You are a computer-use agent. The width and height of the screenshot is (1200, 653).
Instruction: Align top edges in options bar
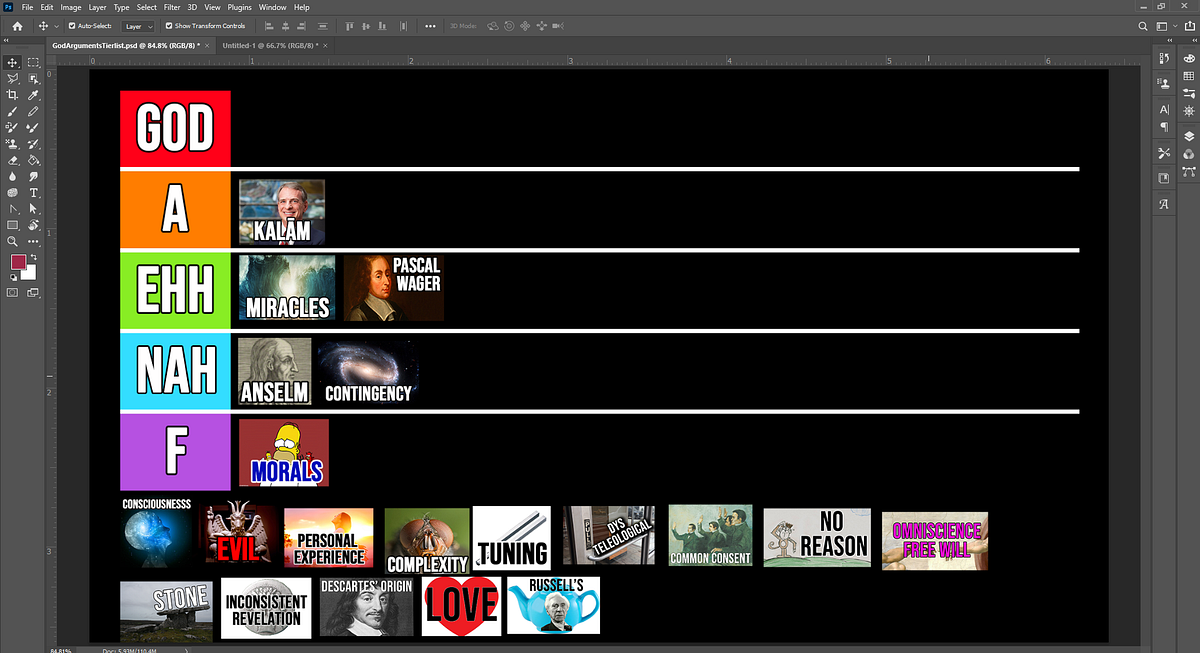coord(349,26)
